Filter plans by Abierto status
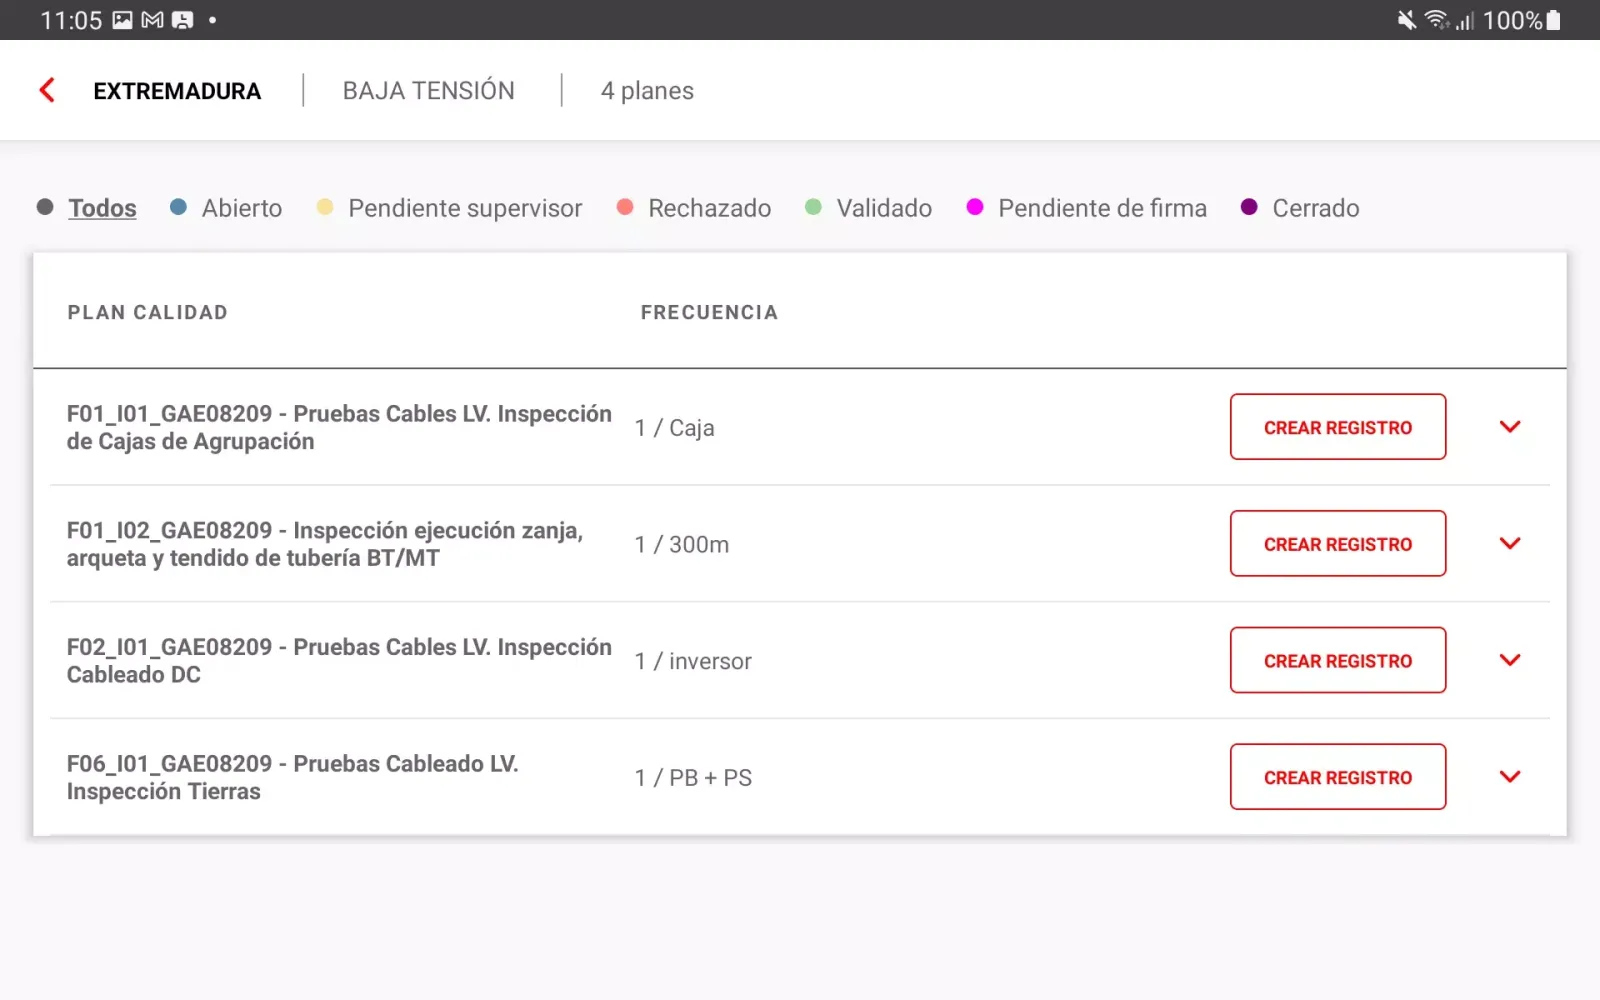 (241, 208)
